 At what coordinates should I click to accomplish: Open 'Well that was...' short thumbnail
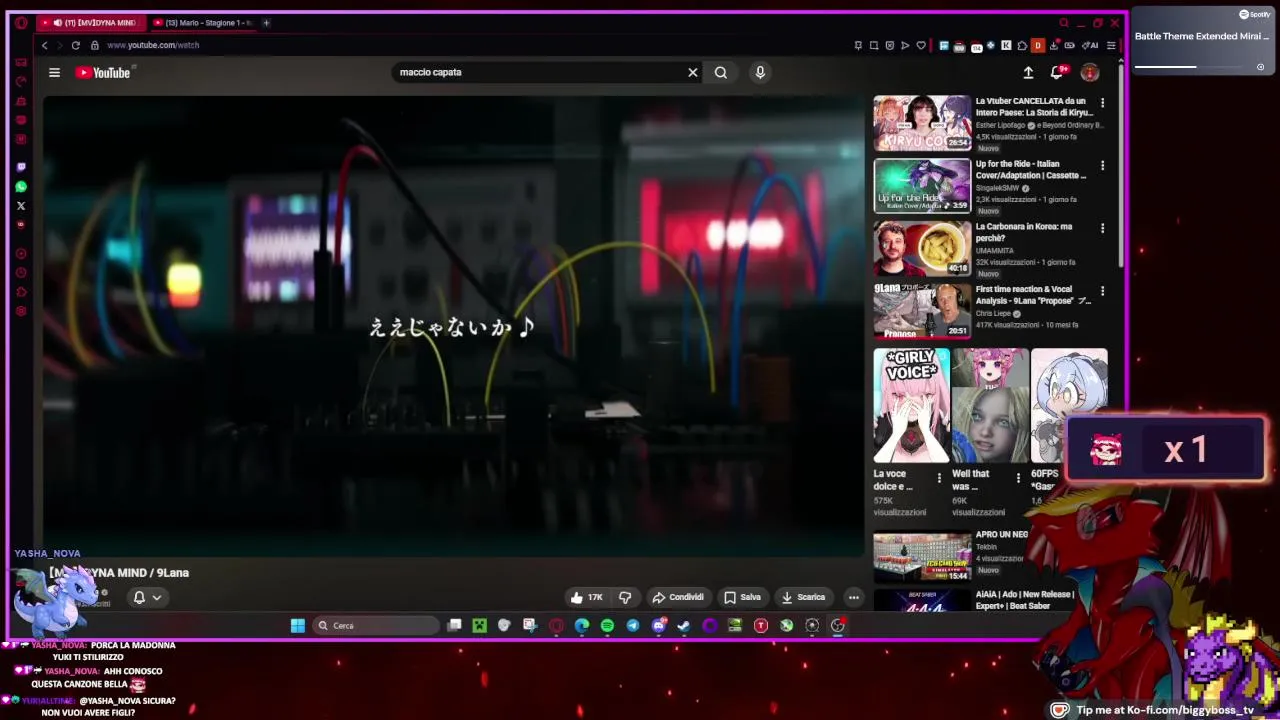990,405
